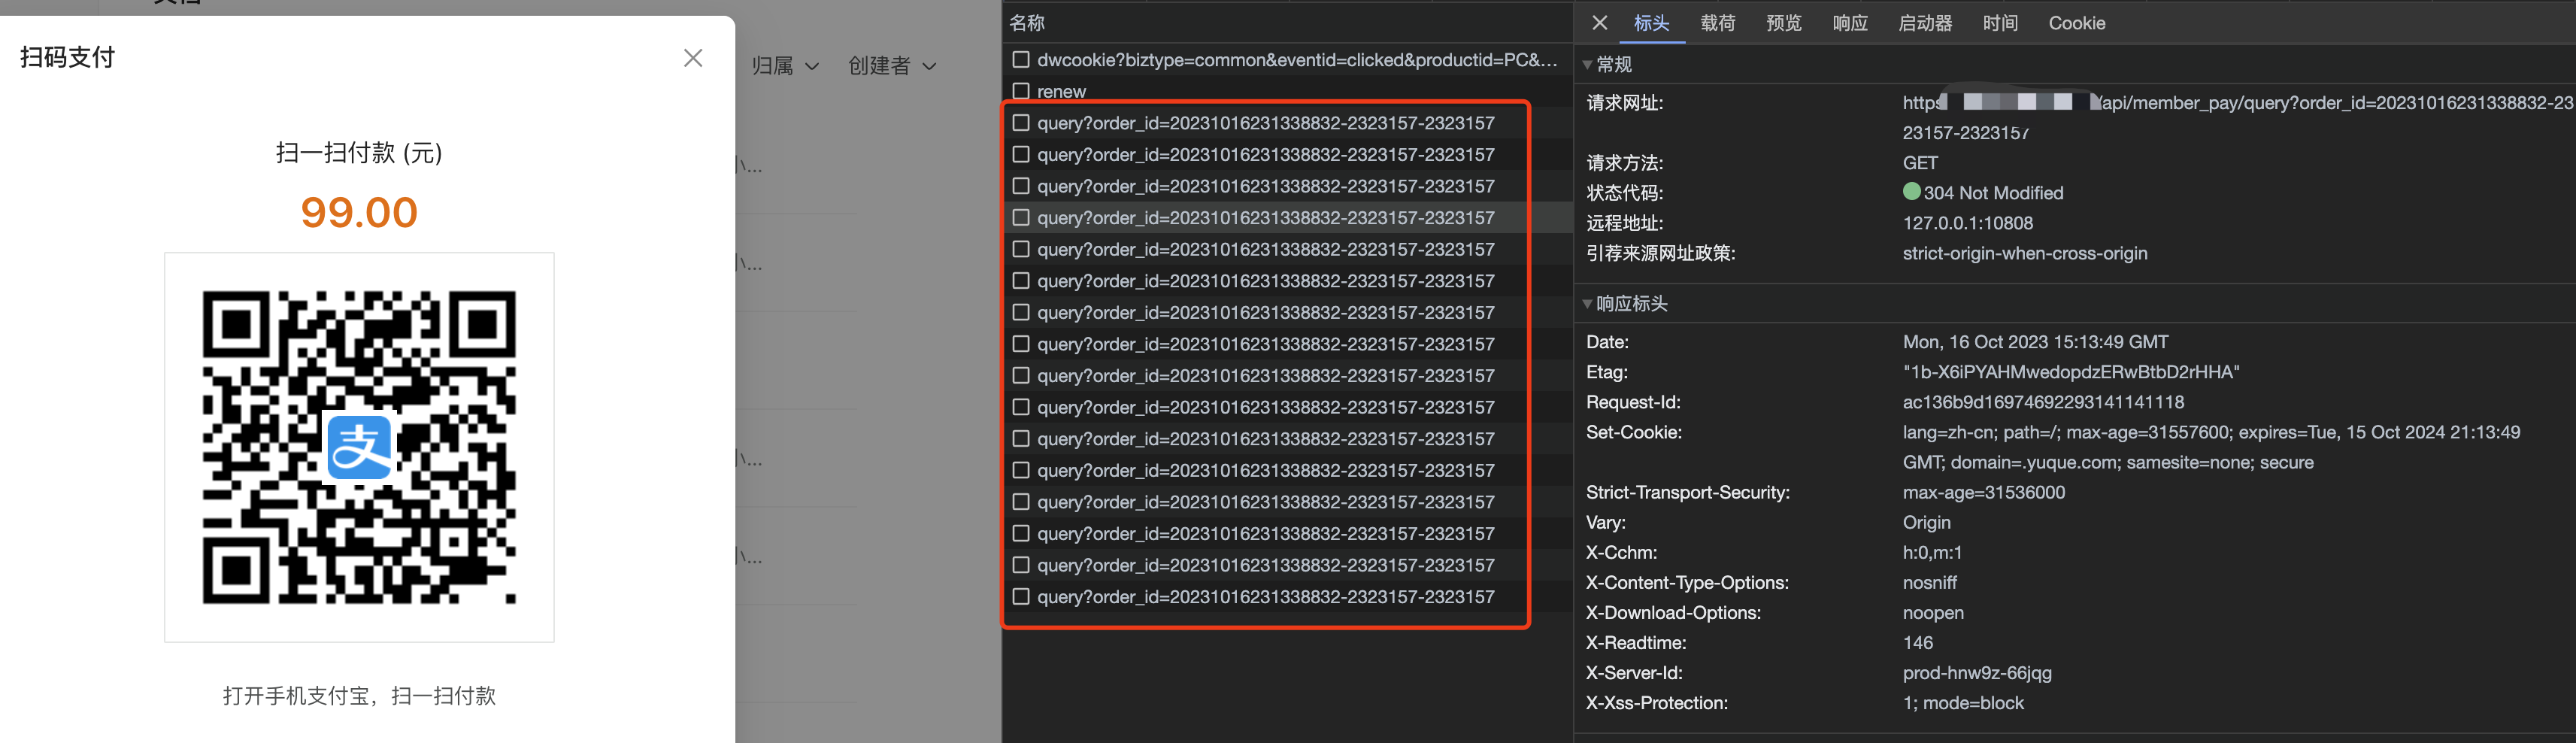
Task: Click the 请求网址 label
Action: coord(1624,102)
